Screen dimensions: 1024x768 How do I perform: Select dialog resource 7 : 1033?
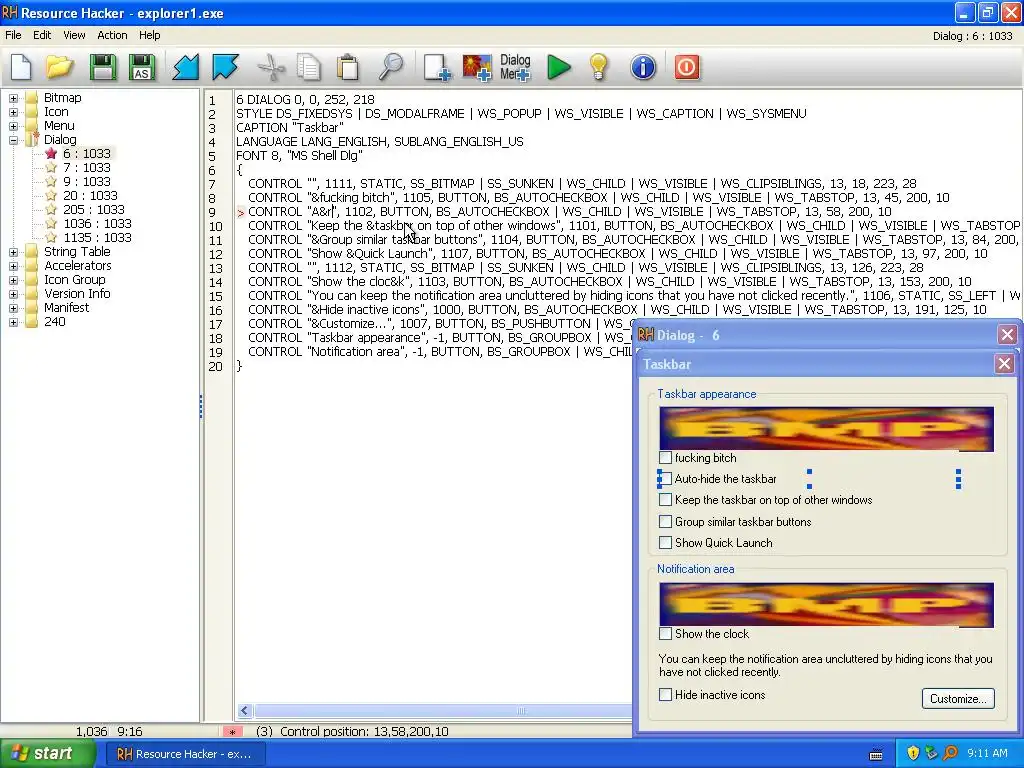tap(78, 168)
